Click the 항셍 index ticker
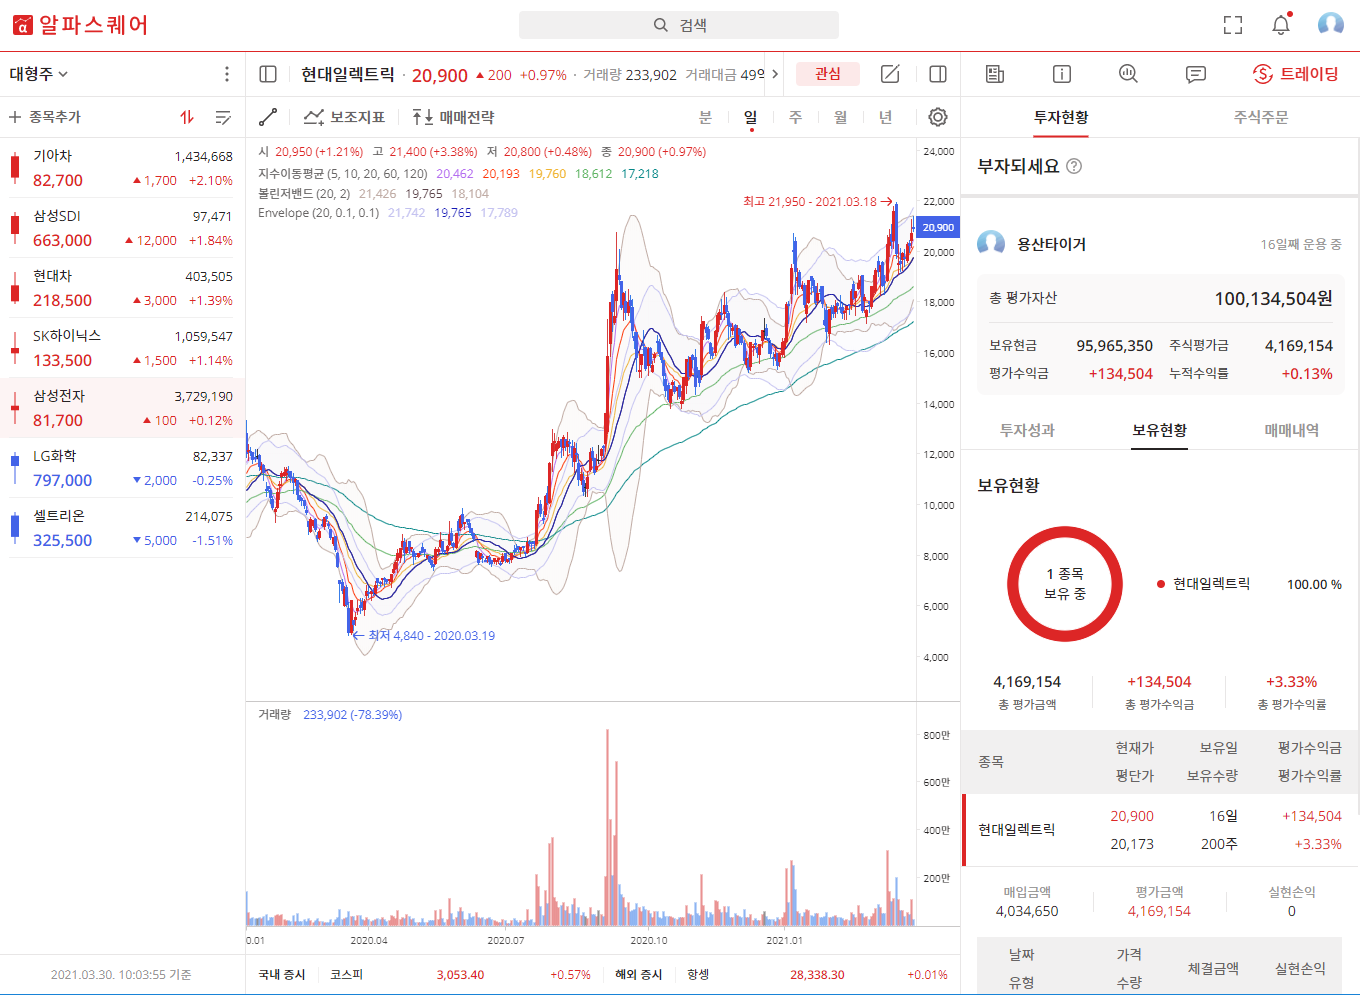Viewport: 1360px width, 995px height. coord(817,974)
